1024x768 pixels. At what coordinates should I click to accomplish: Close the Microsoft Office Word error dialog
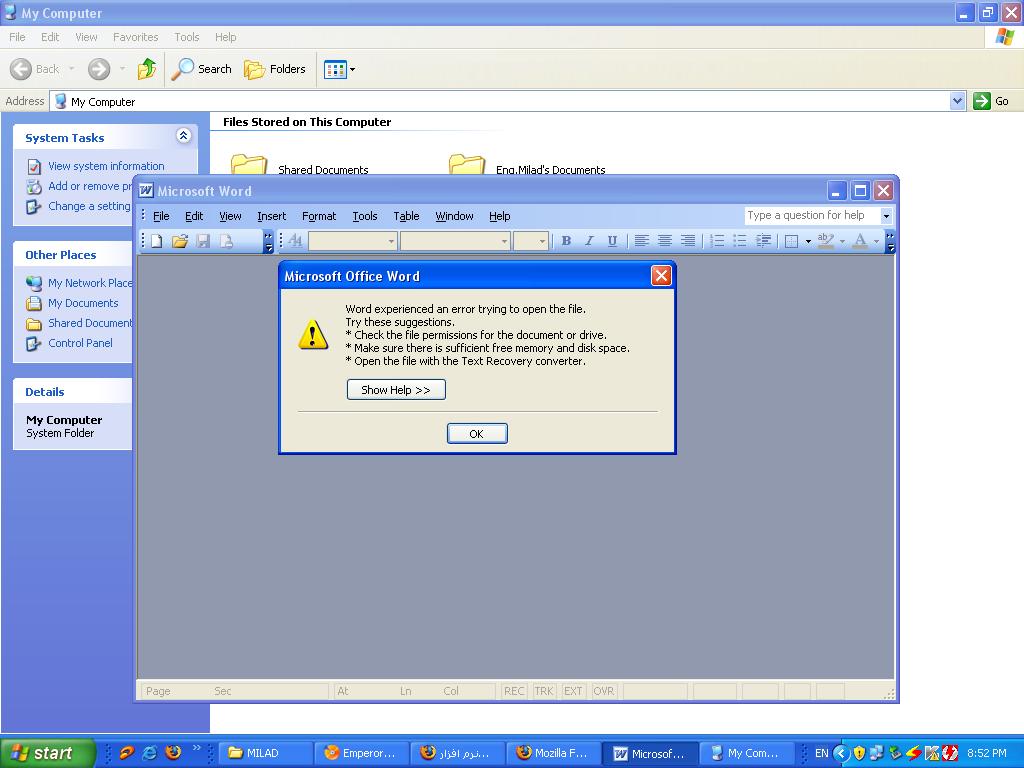(661, 276)
